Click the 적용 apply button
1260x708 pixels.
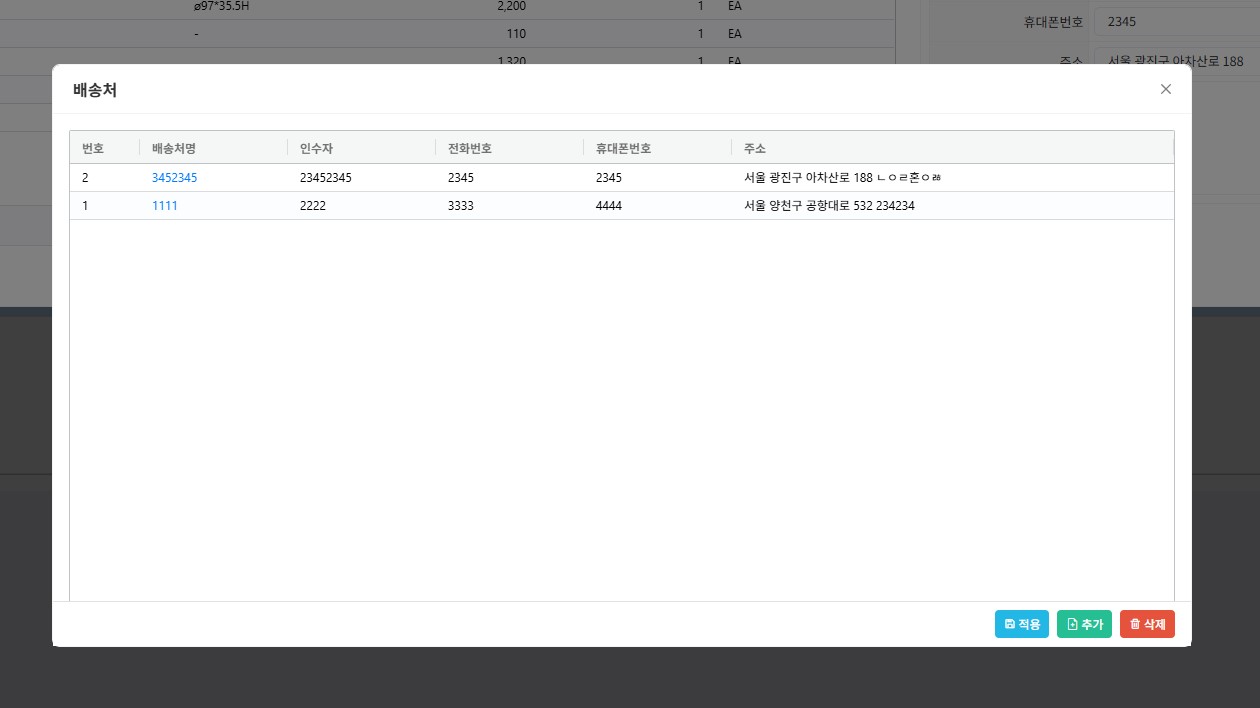pyautogui.click(x=1022, y=624)
